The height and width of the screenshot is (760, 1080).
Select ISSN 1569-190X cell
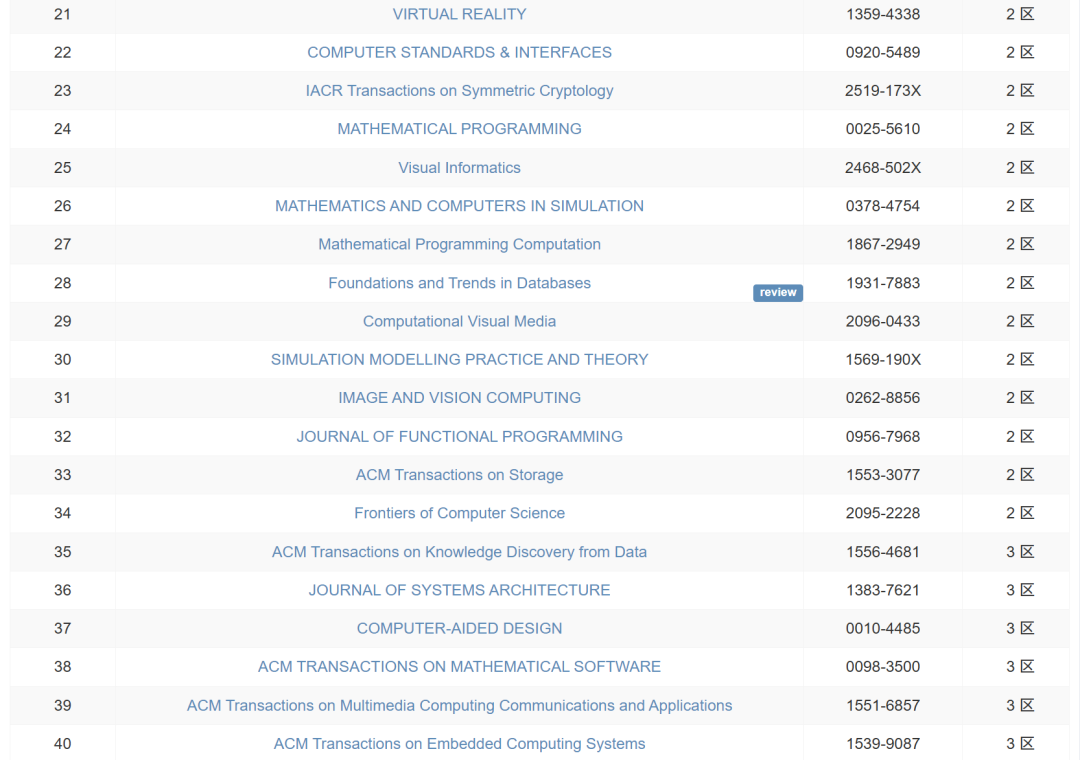pos(883,360)
